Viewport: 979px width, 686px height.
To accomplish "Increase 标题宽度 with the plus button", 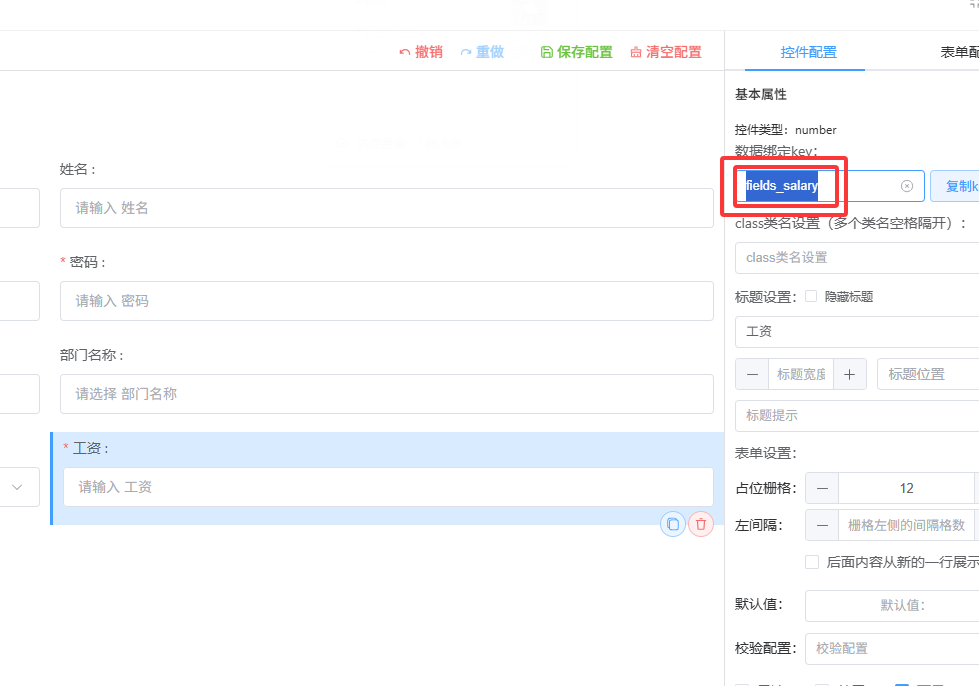I will pyautogui.click(x=849, y=374).
